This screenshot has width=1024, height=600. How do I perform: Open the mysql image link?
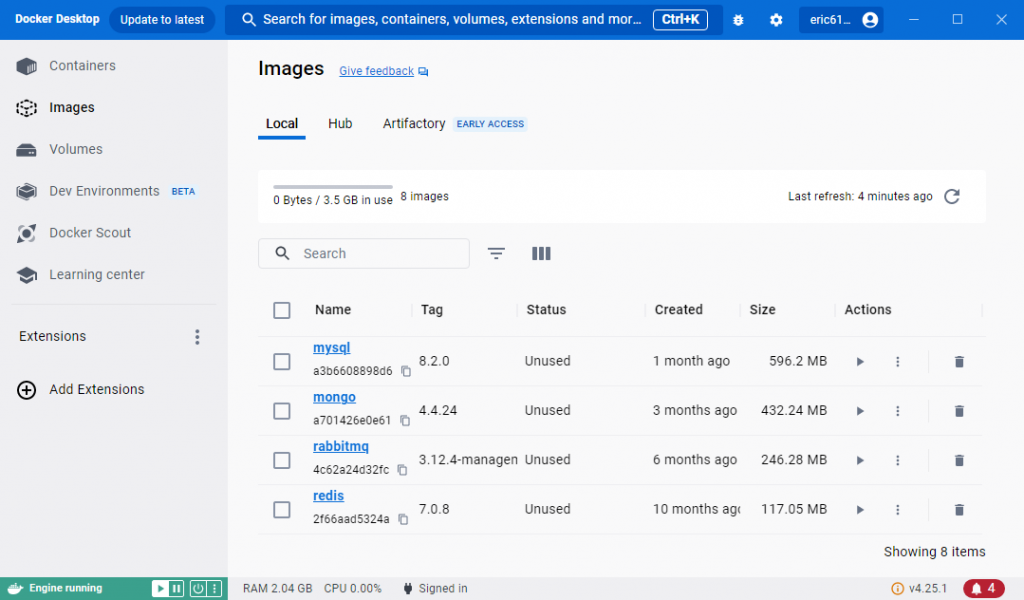pyautogui.click(x=331, y=348)
